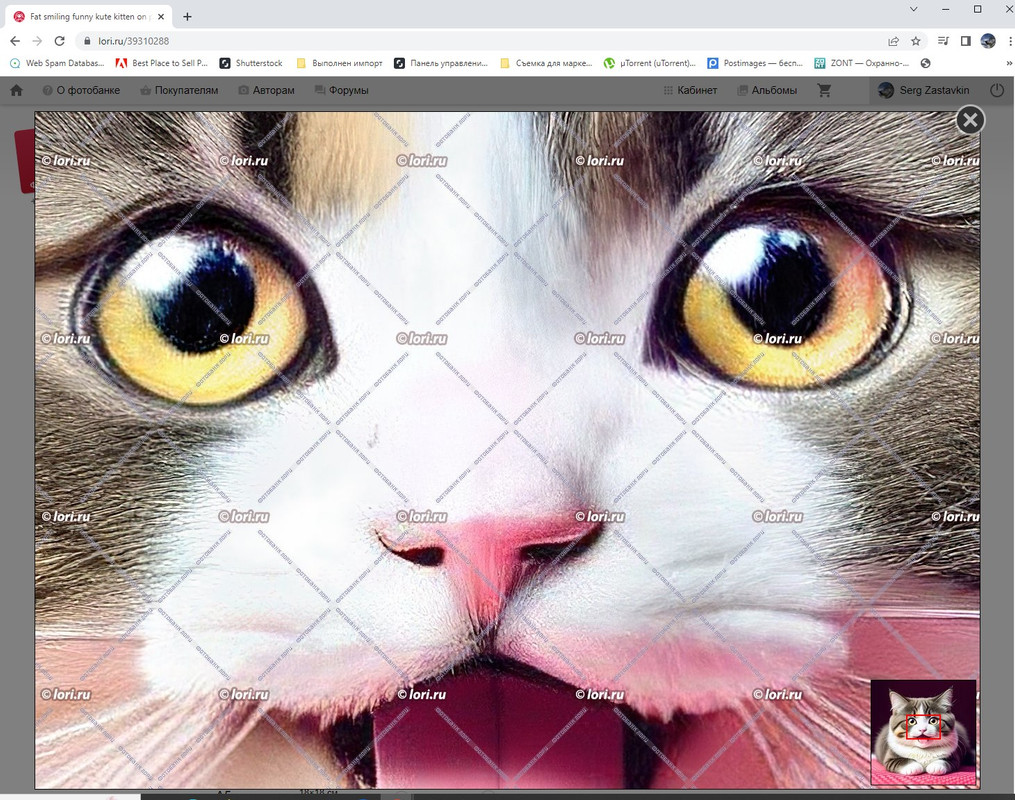The image size is (1015, 800).
Task: Show more bookmarks with the chevron
Action: click(x=1009, y=63)
